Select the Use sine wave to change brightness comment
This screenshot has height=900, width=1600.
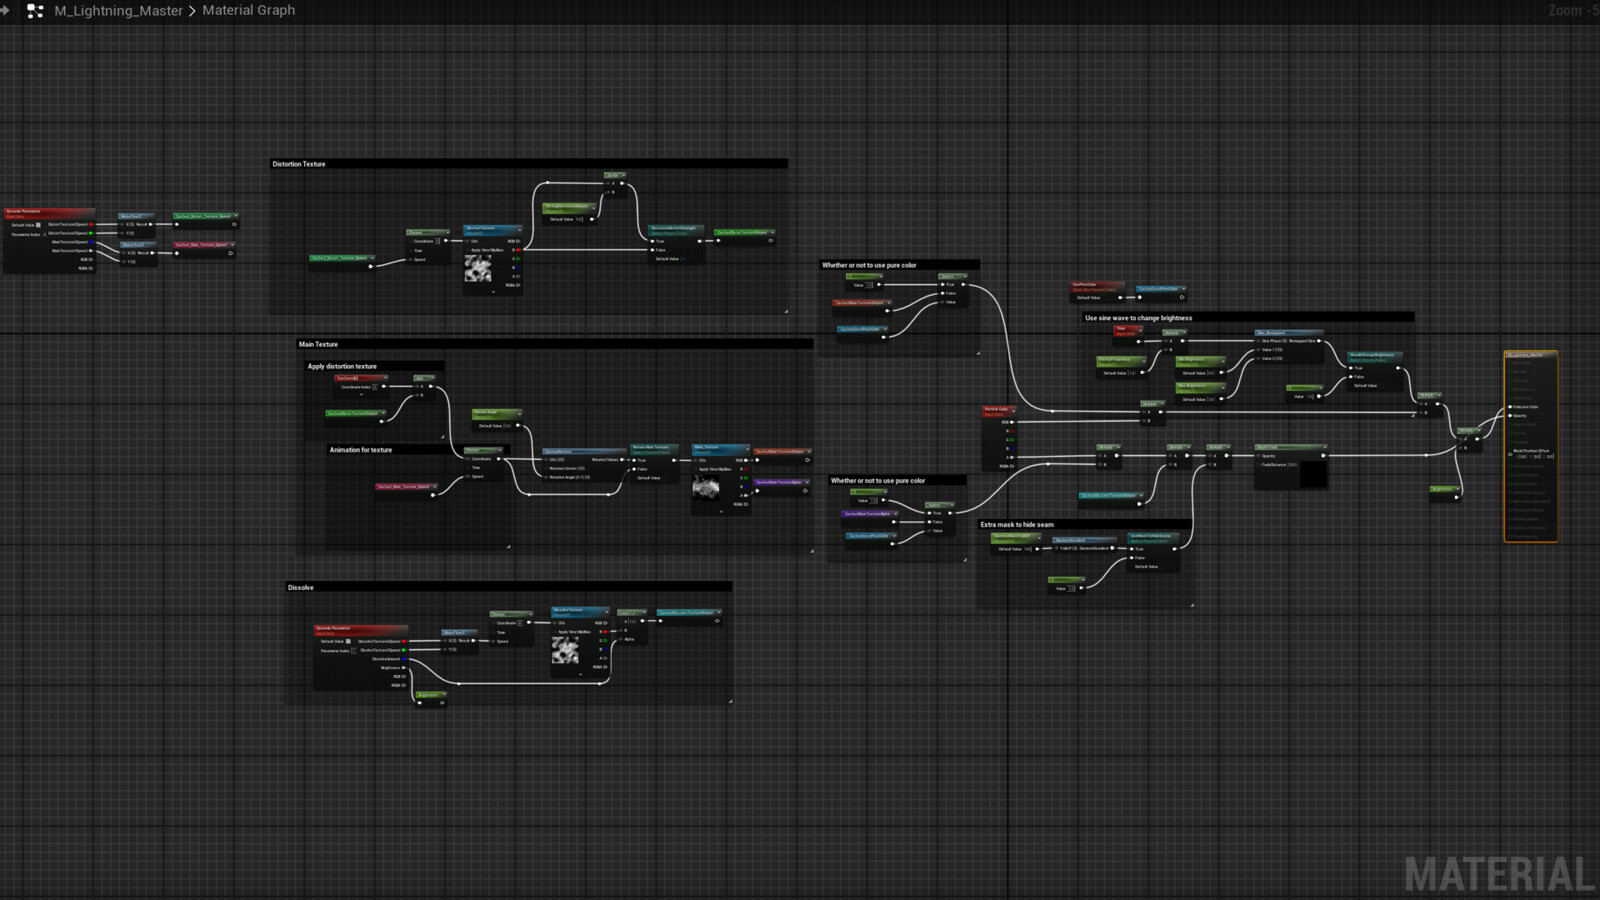1248,318
